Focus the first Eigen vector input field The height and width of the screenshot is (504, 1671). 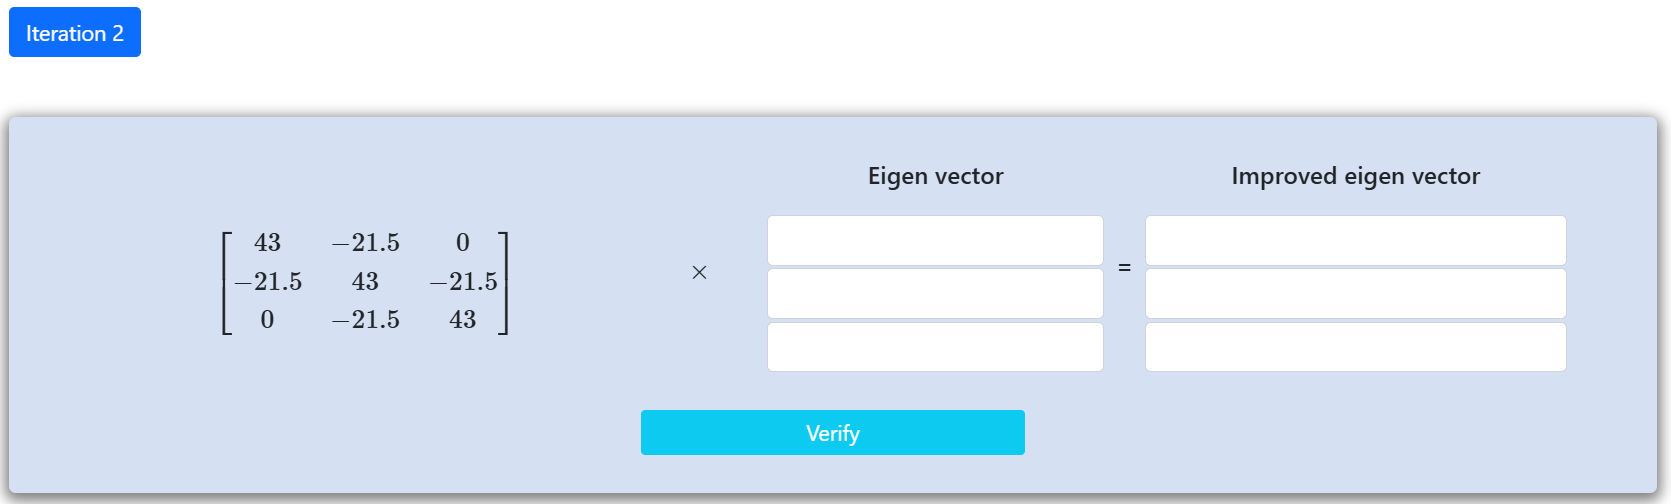(935, 241)
